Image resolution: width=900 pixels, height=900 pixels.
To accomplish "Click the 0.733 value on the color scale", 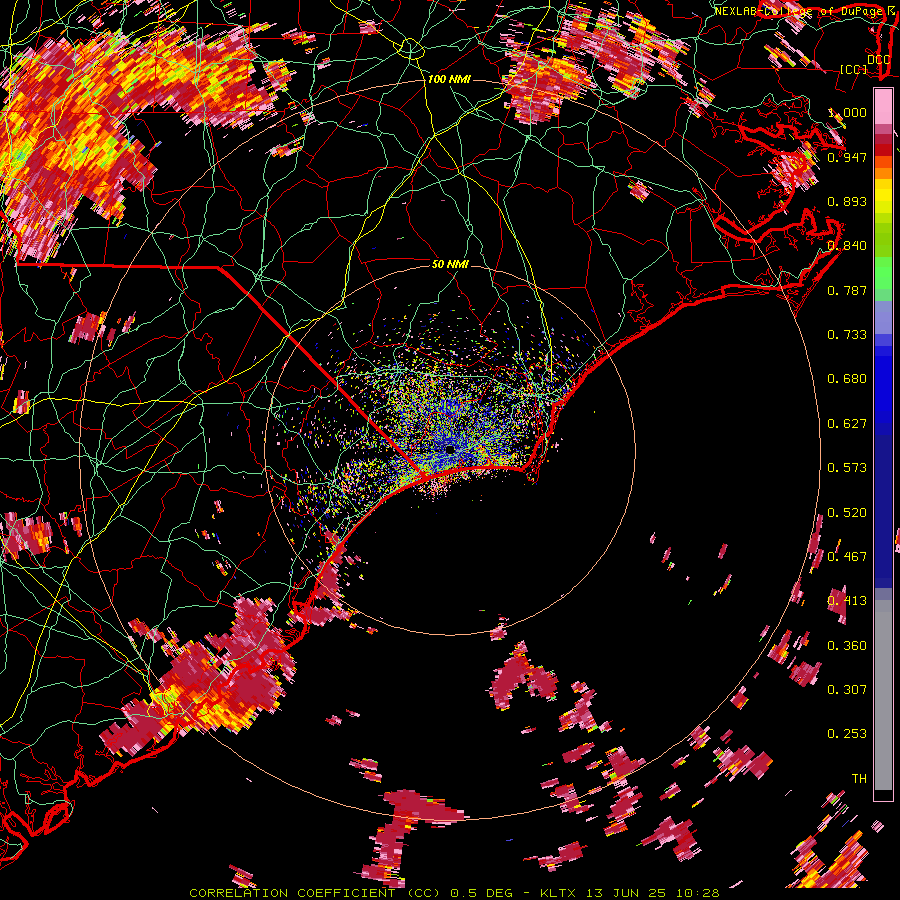I will click(847, 335).
